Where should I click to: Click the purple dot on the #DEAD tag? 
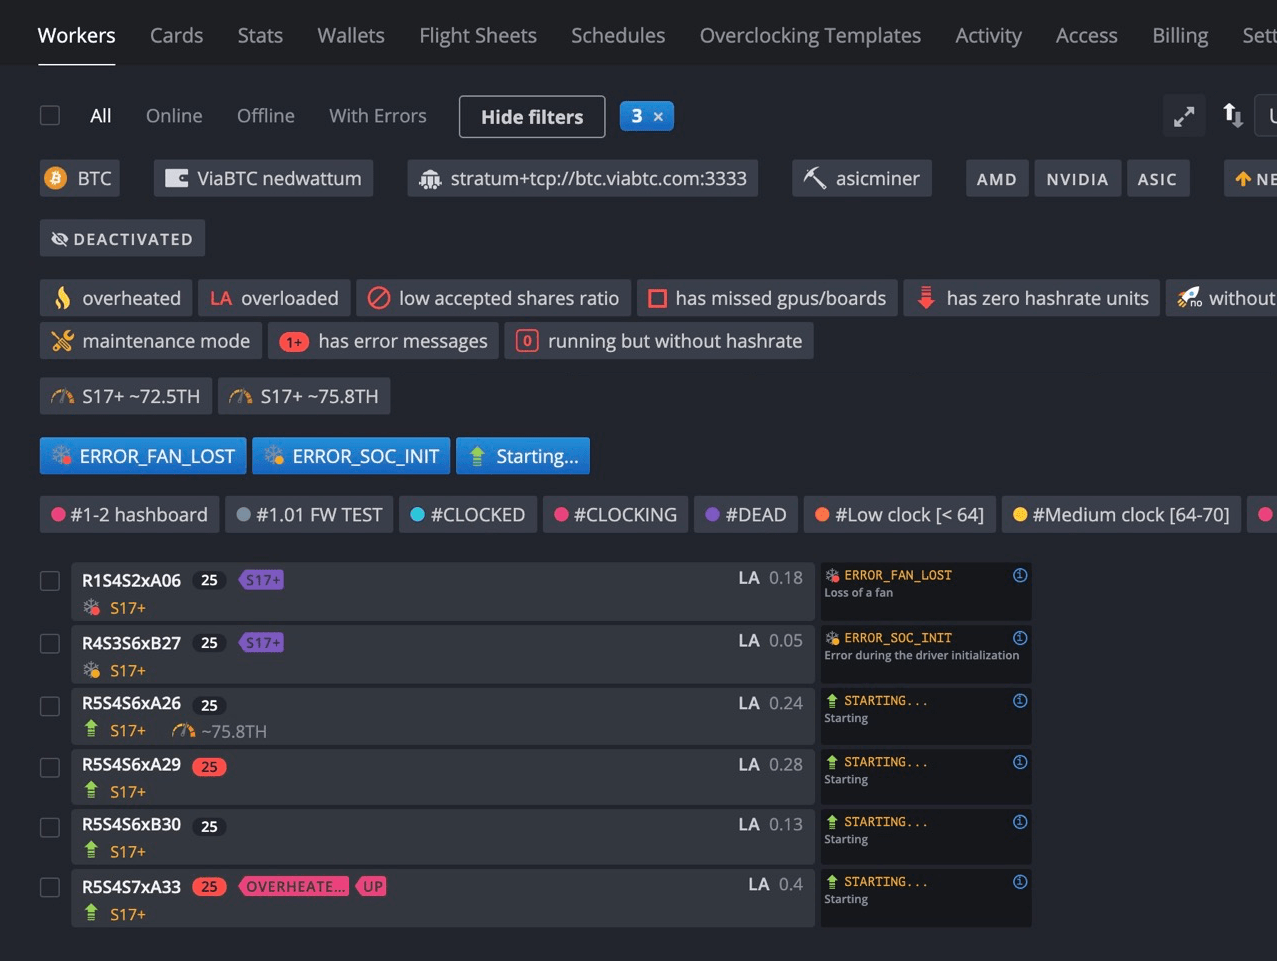[712, 514]
